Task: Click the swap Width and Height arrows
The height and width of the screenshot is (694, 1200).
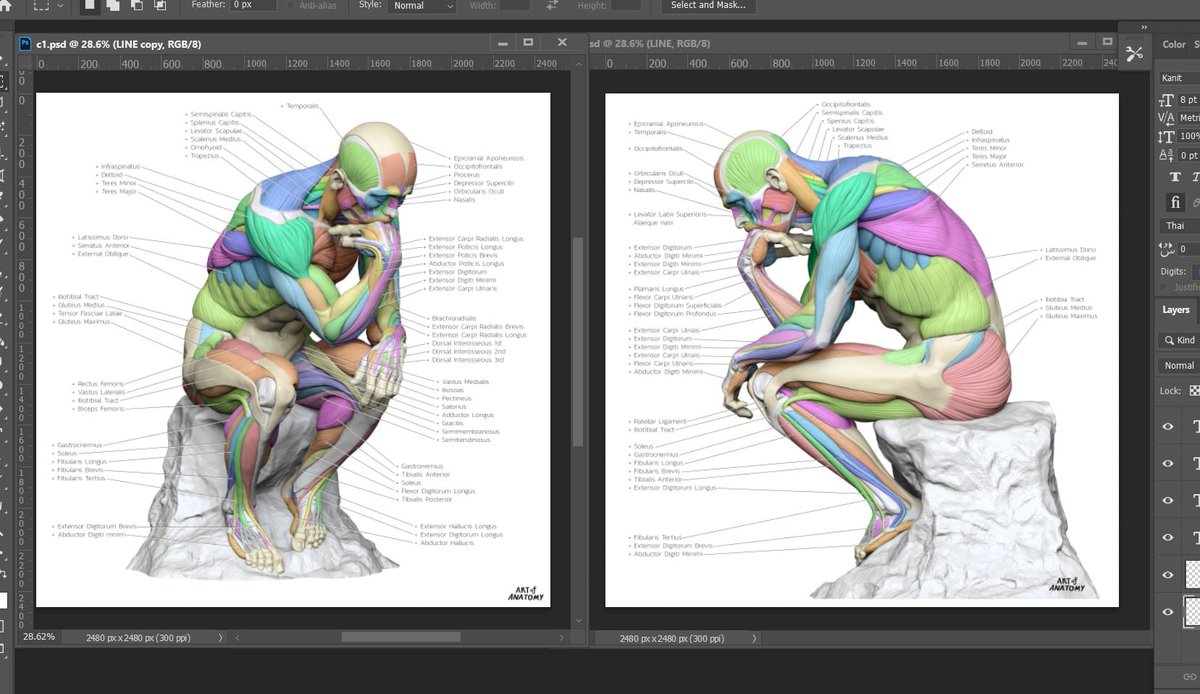Action: 551,6
